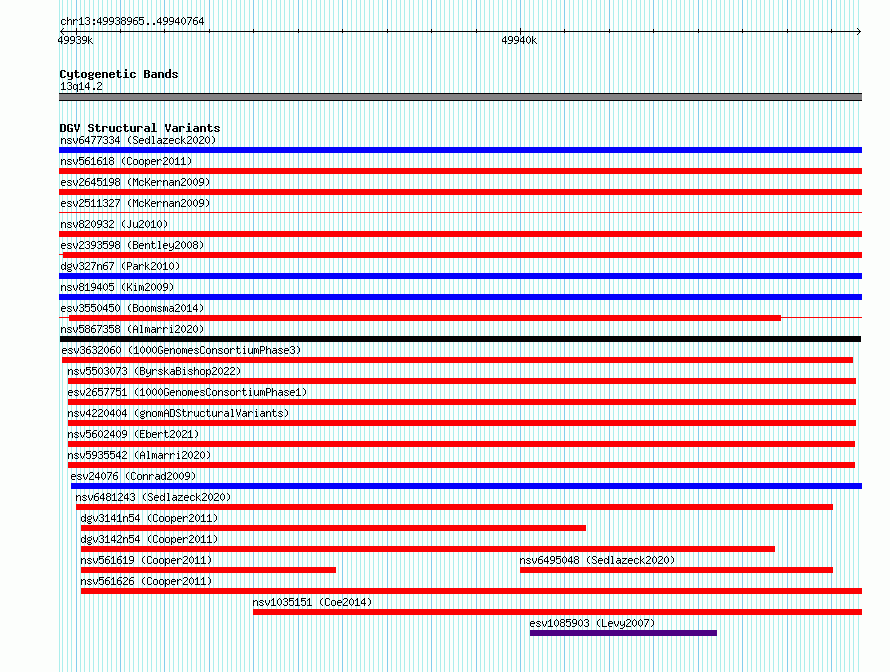This screenshot has width=890, height=672.
Task: Select the blue bar under dgv327n67
Action: (x=460, y=276)
